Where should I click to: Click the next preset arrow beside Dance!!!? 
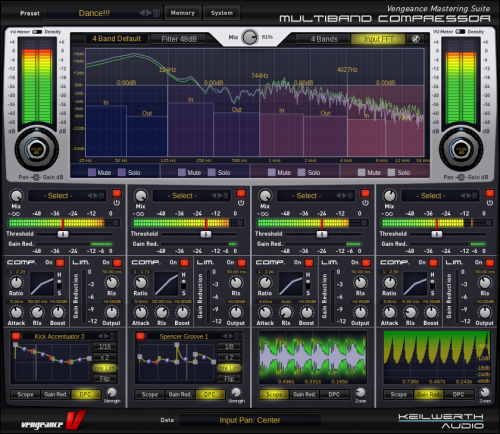149,13
